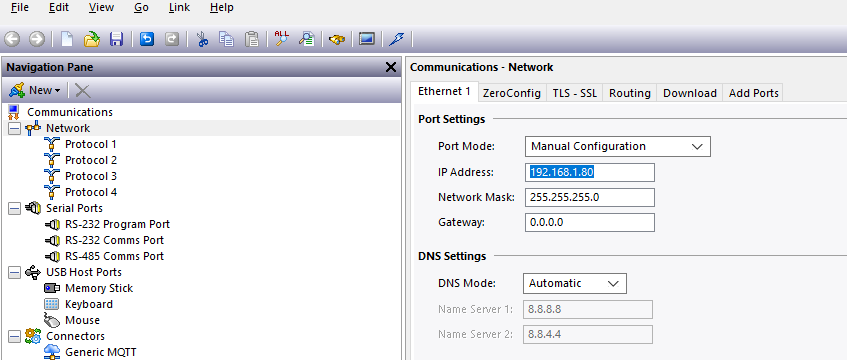Viewport: 847px width, 360px height.
Task: Save using the floppy disk icon
Action: 116,39
